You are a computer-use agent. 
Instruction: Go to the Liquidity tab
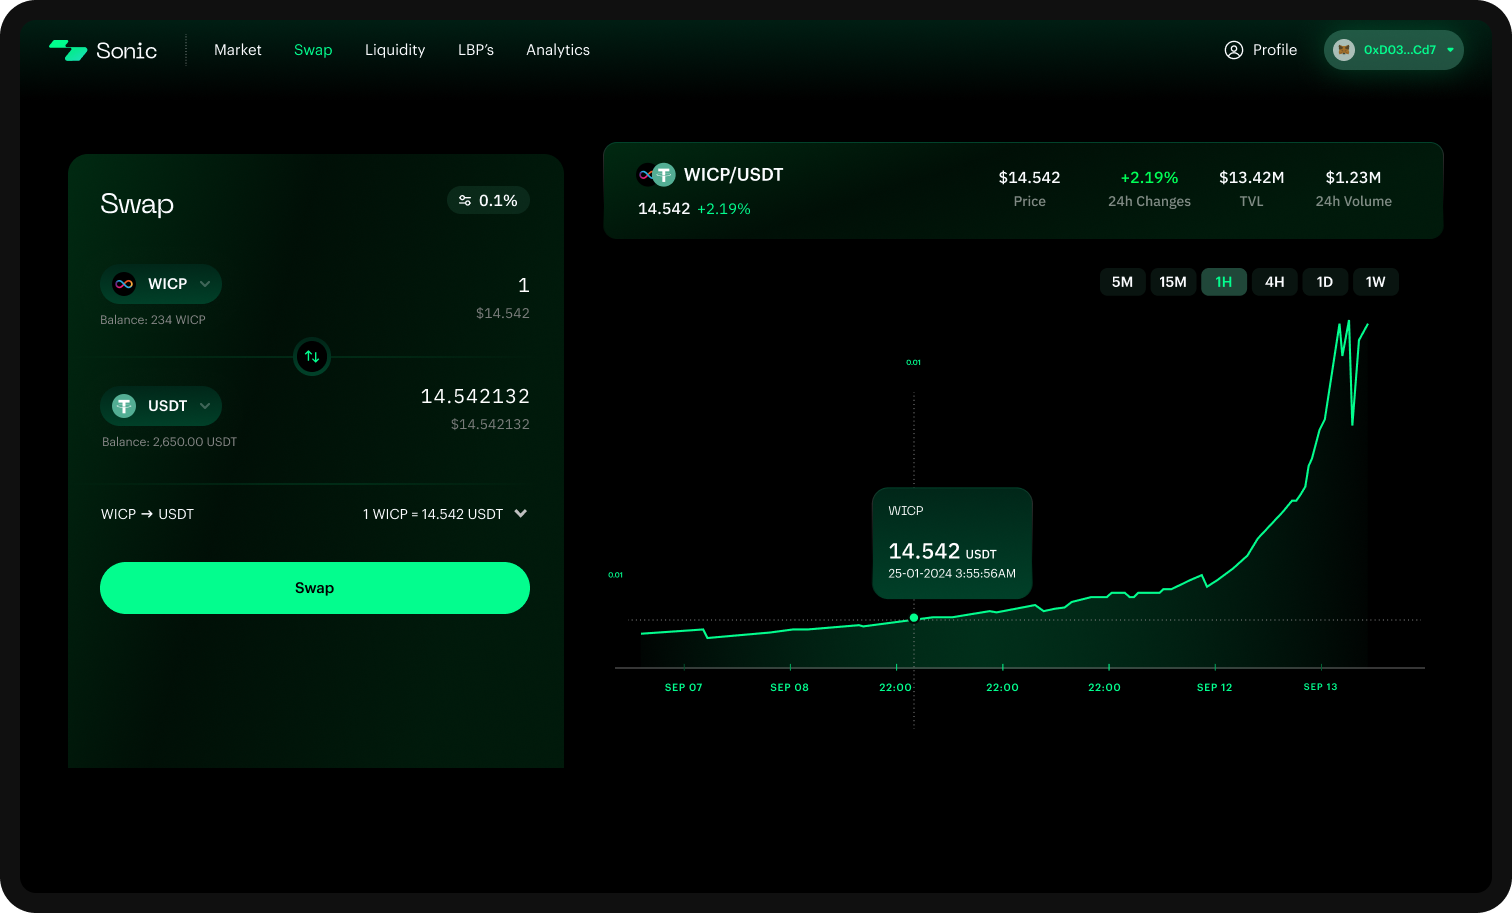[395, 49]
